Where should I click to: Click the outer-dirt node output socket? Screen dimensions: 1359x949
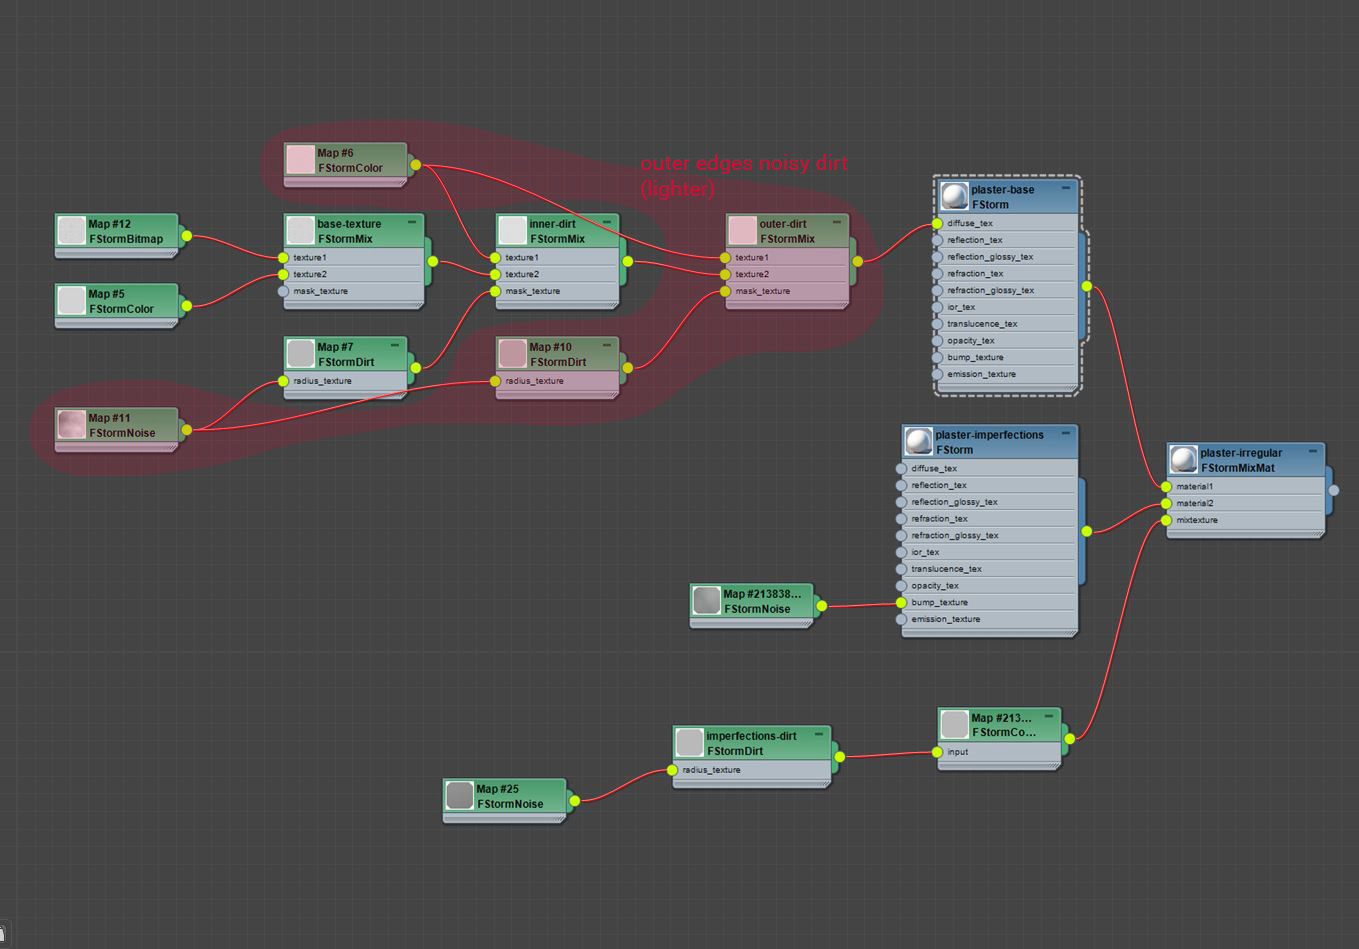[857, 262]
